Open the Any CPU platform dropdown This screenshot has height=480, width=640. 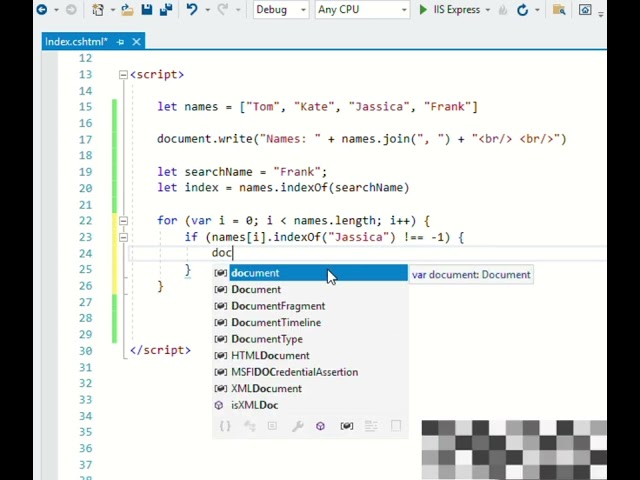362,9
